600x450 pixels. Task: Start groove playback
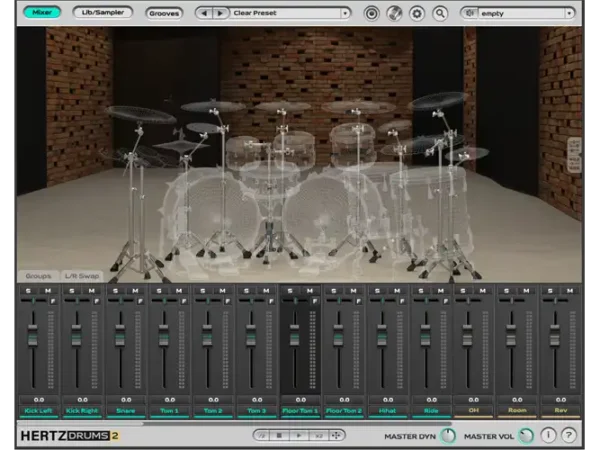[x=299, y=435]
